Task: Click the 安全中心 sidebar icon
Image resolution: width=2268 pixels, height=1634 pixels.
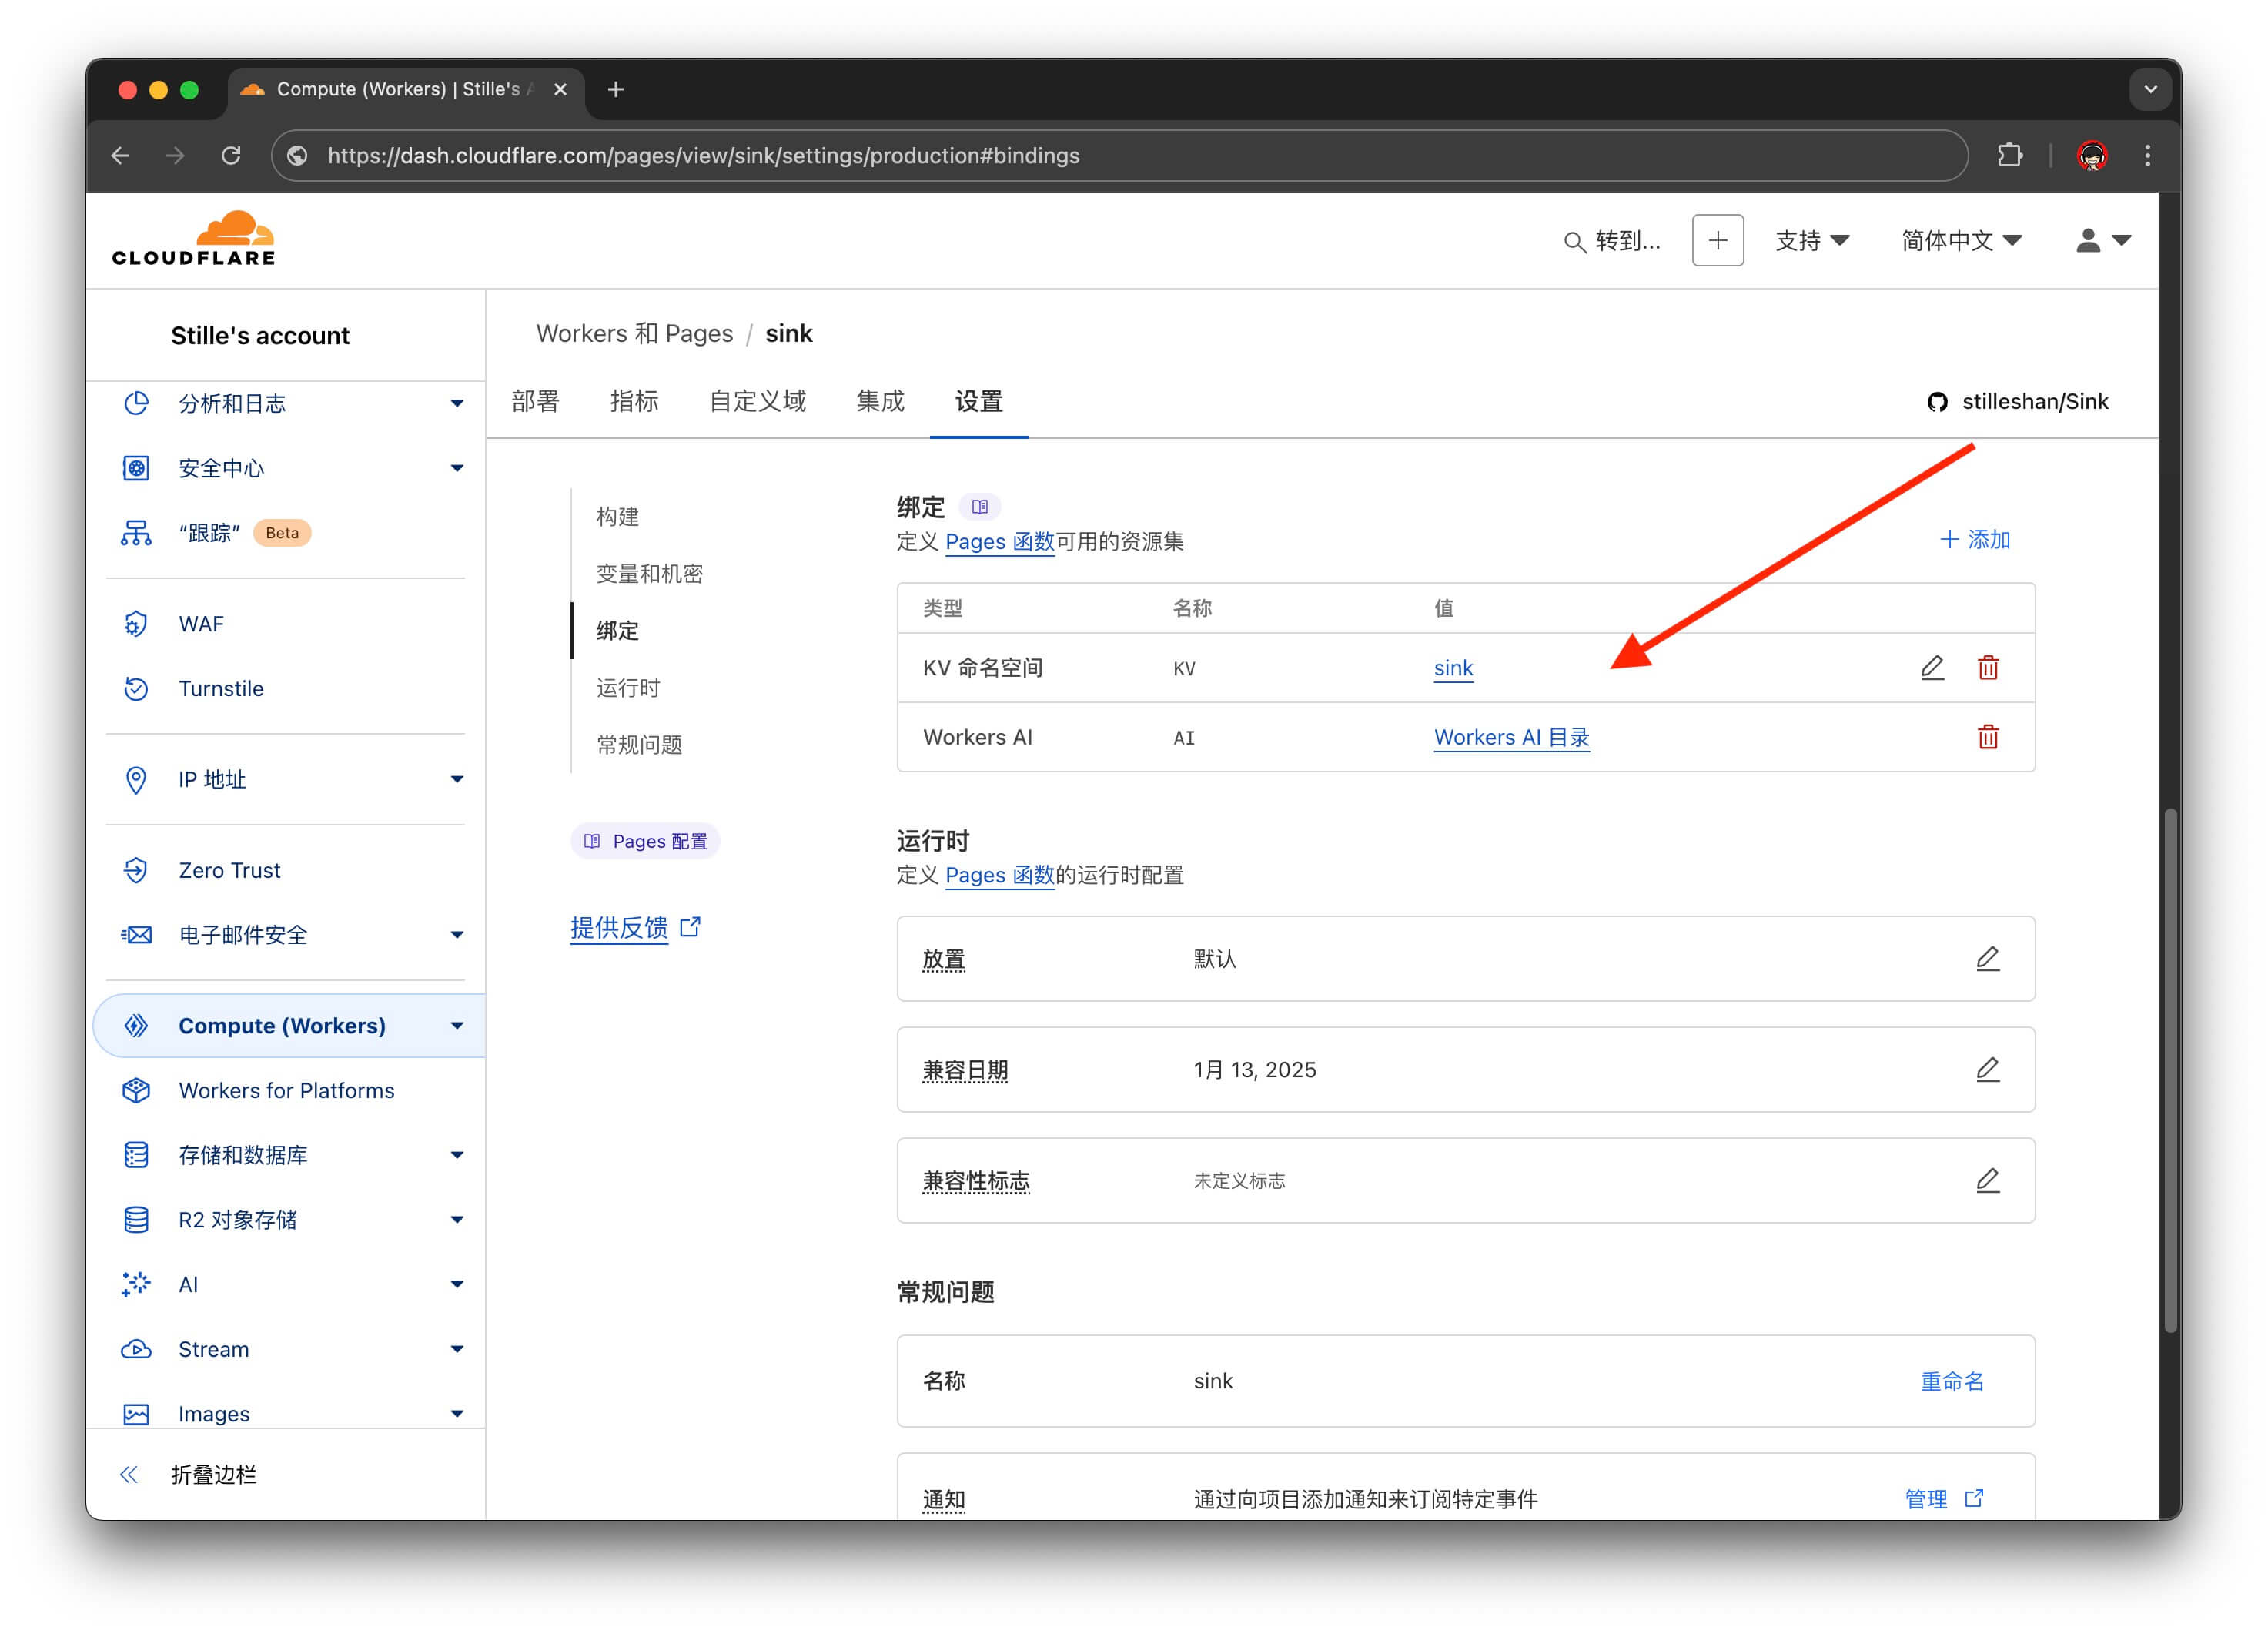Action: tap(136, 468)
